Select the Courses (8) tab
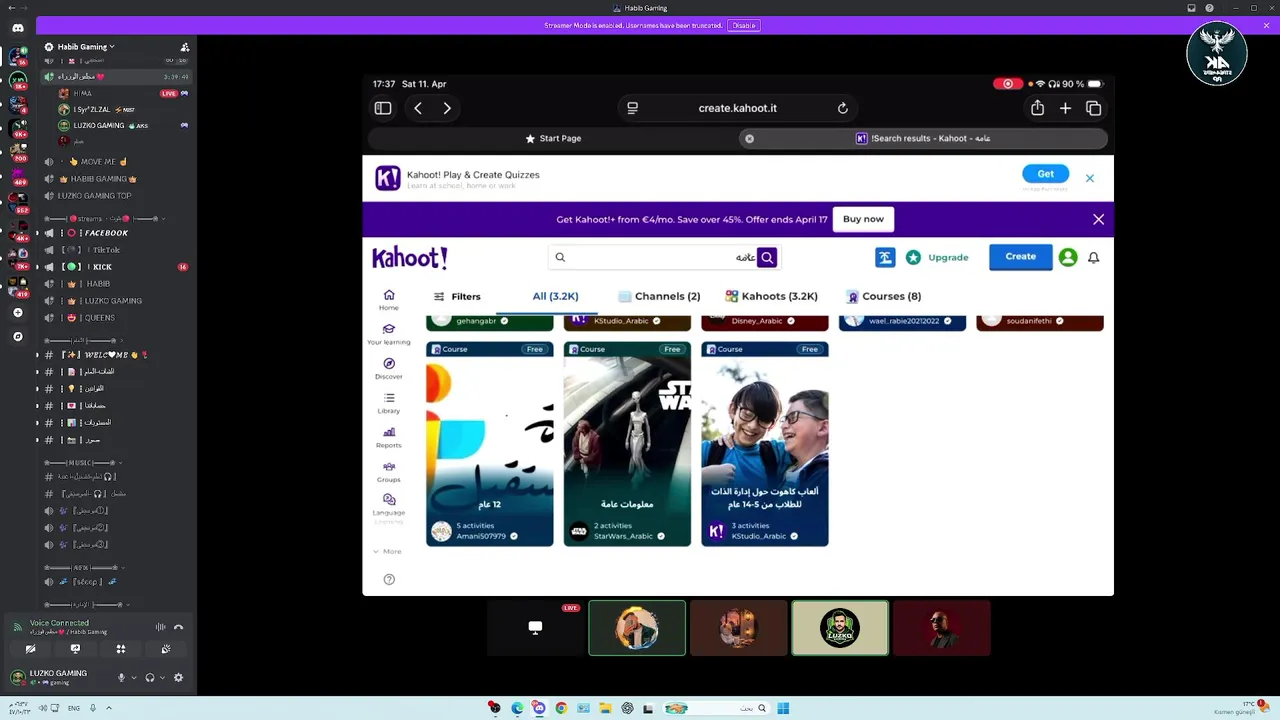 click(x=884, y=296)
